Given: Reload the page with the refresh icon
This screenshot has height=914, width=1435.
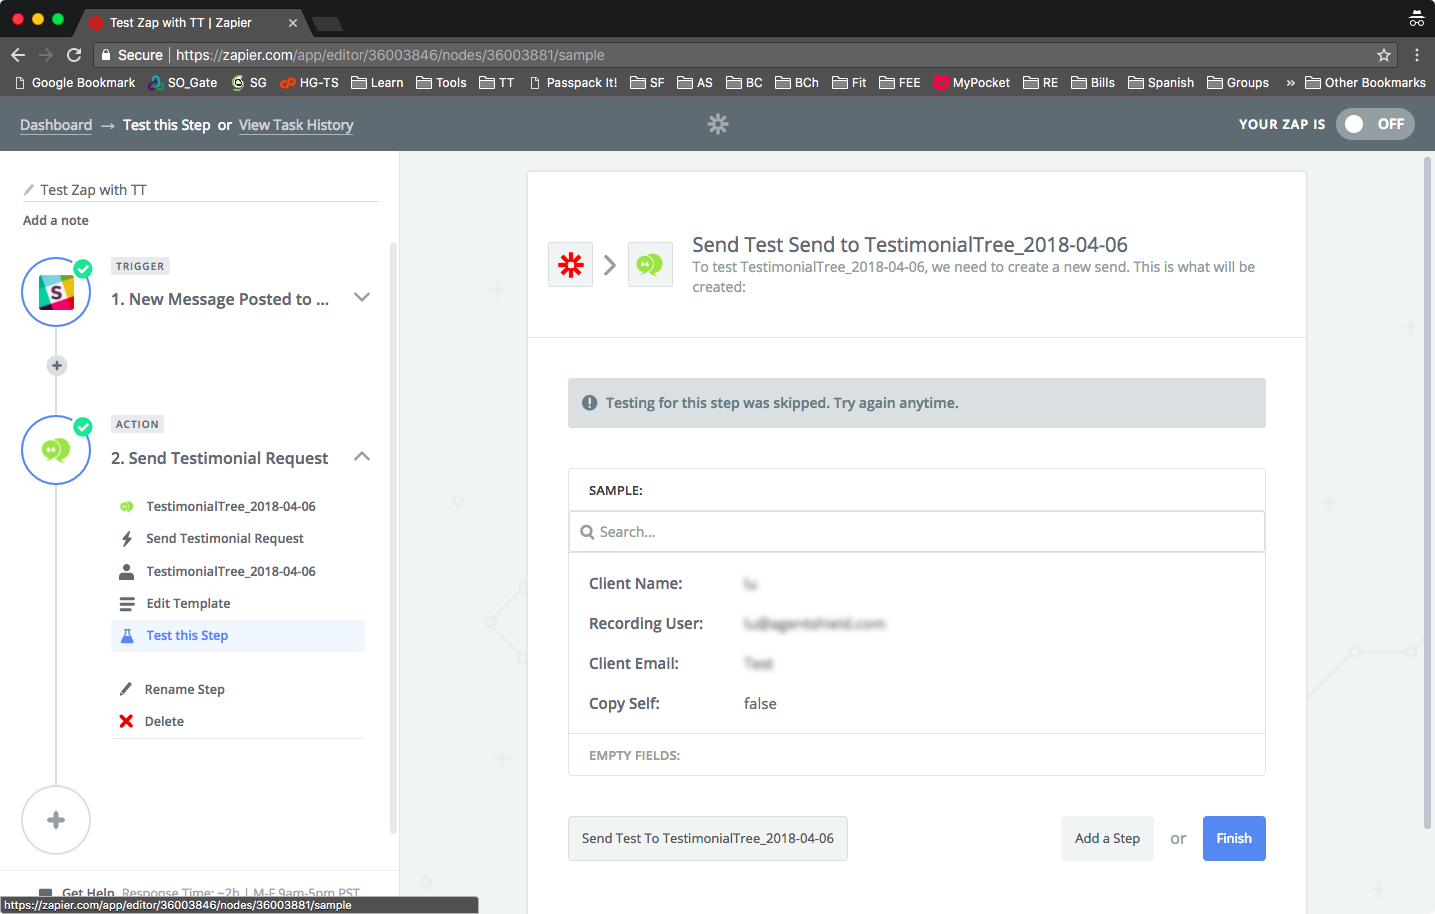Looking at the screenshot, I should pos(74,55).
